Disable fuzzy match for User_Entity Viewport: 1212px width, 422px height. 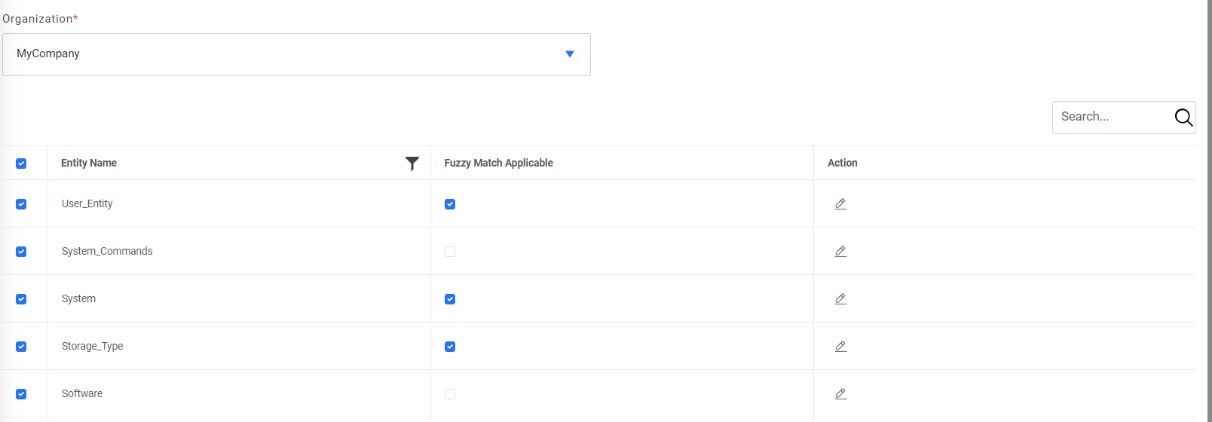[450, 204]
